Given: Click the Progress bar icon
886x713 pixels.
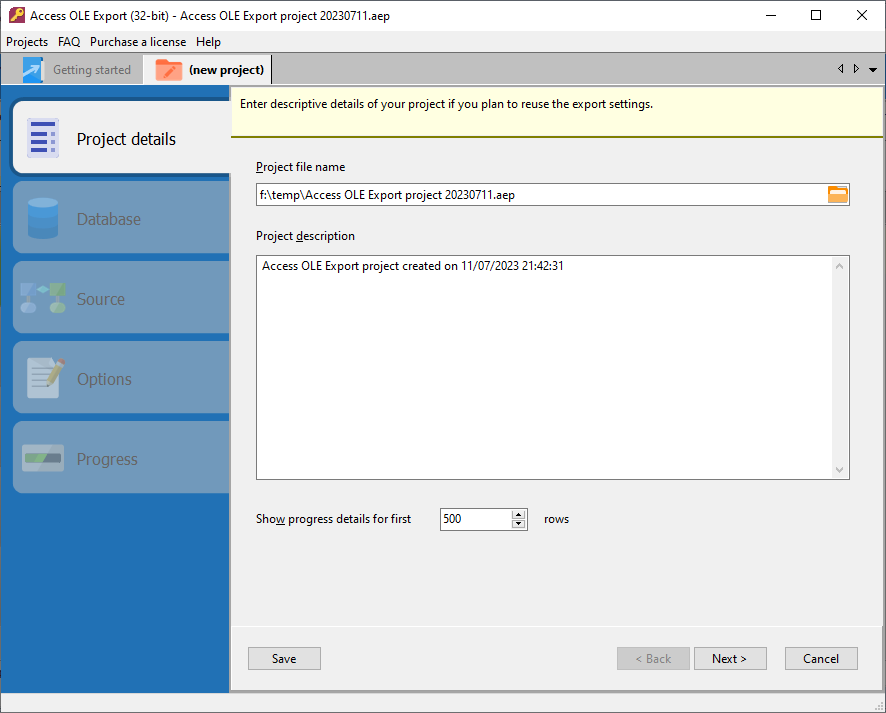Looking at the screenshot, I should 43,459.
